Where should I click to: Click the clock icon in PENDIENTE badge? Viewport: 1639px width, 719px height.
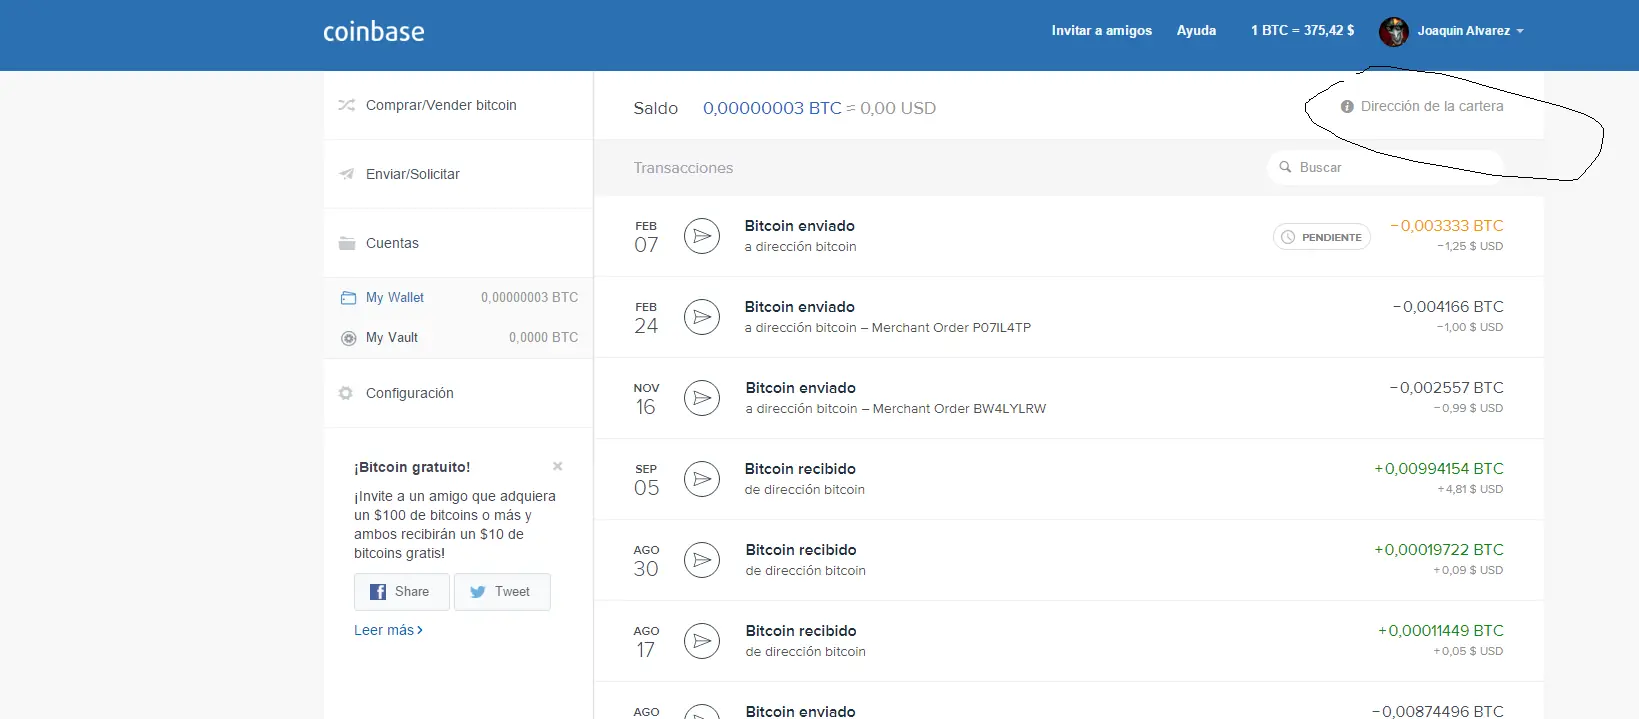tap(1288, 237)
